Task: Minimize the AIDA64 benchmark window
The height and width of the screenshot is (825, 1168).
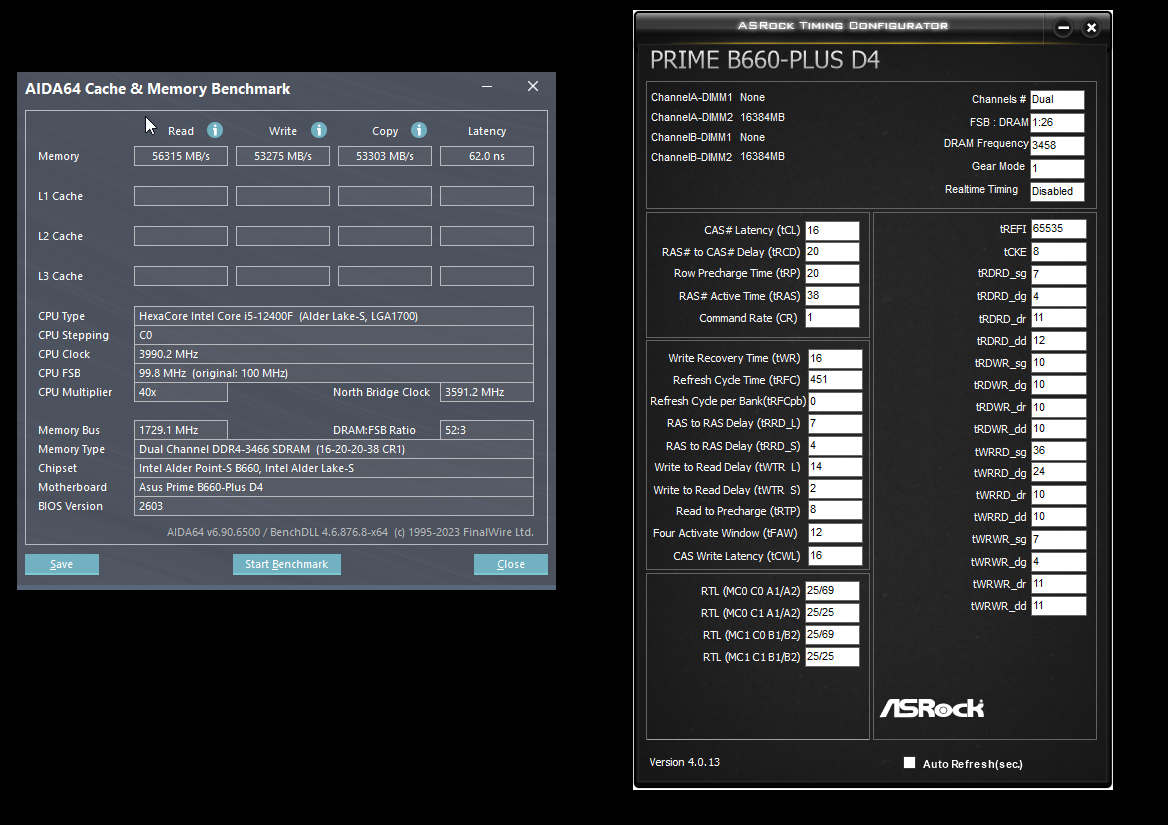Action: [x=487, y=86]
